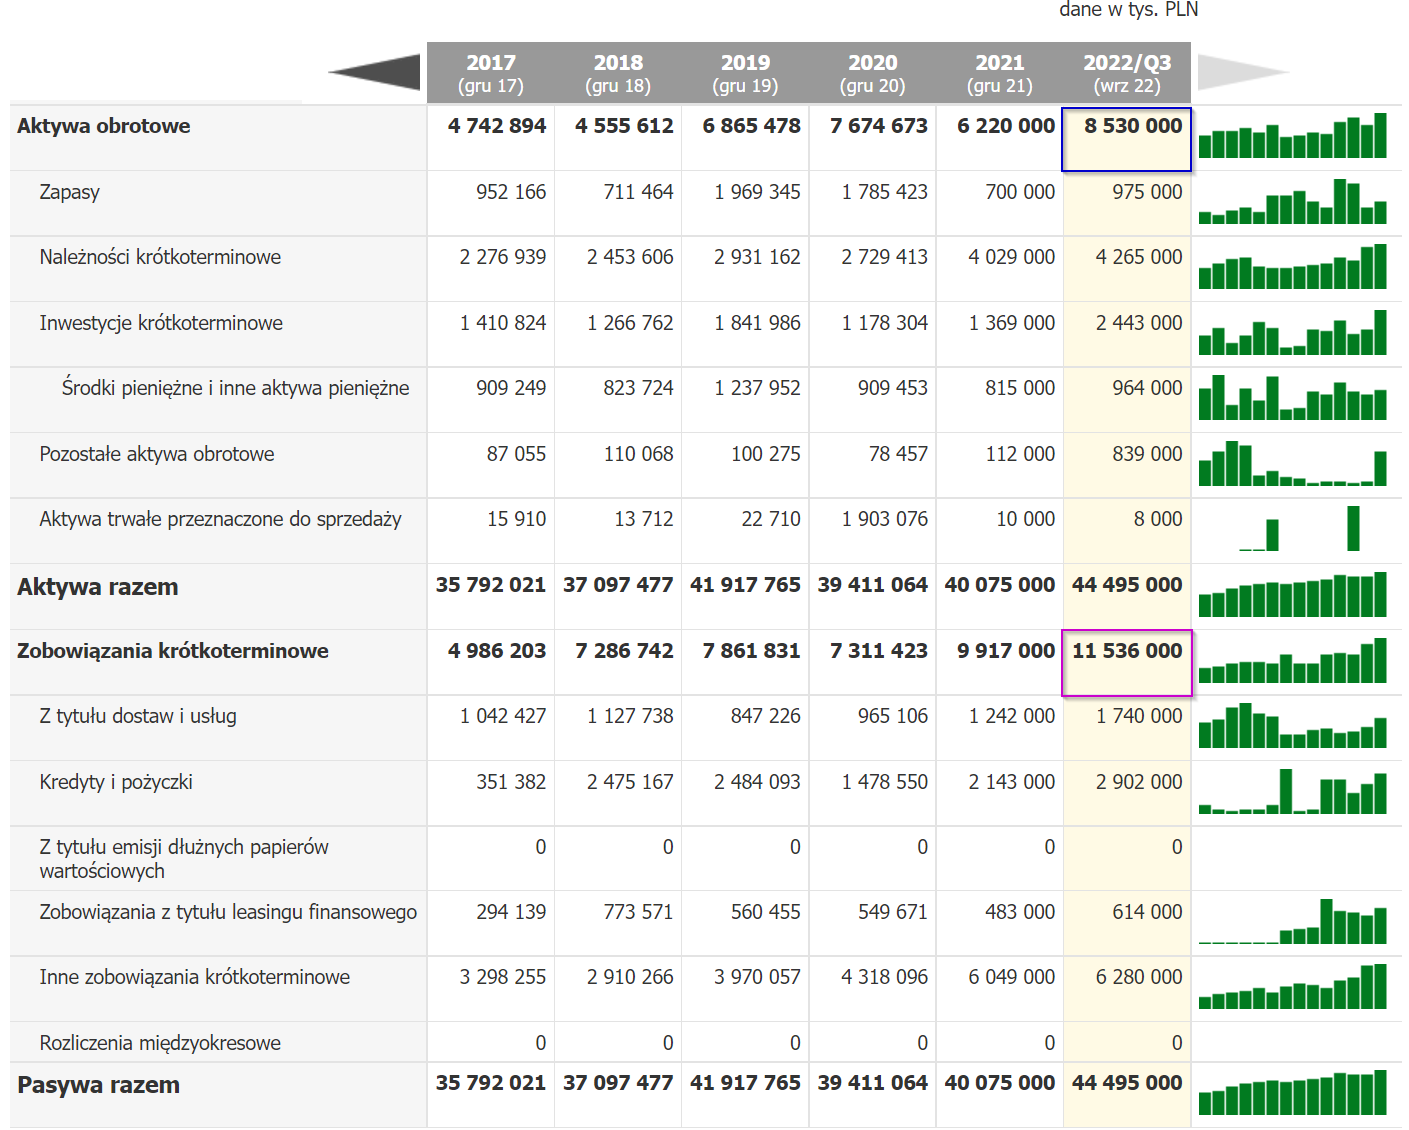This screenshot has height=1130, width=1409.
Task: Open the Pasywa razem sparkline chart
Action: 1293,1092
